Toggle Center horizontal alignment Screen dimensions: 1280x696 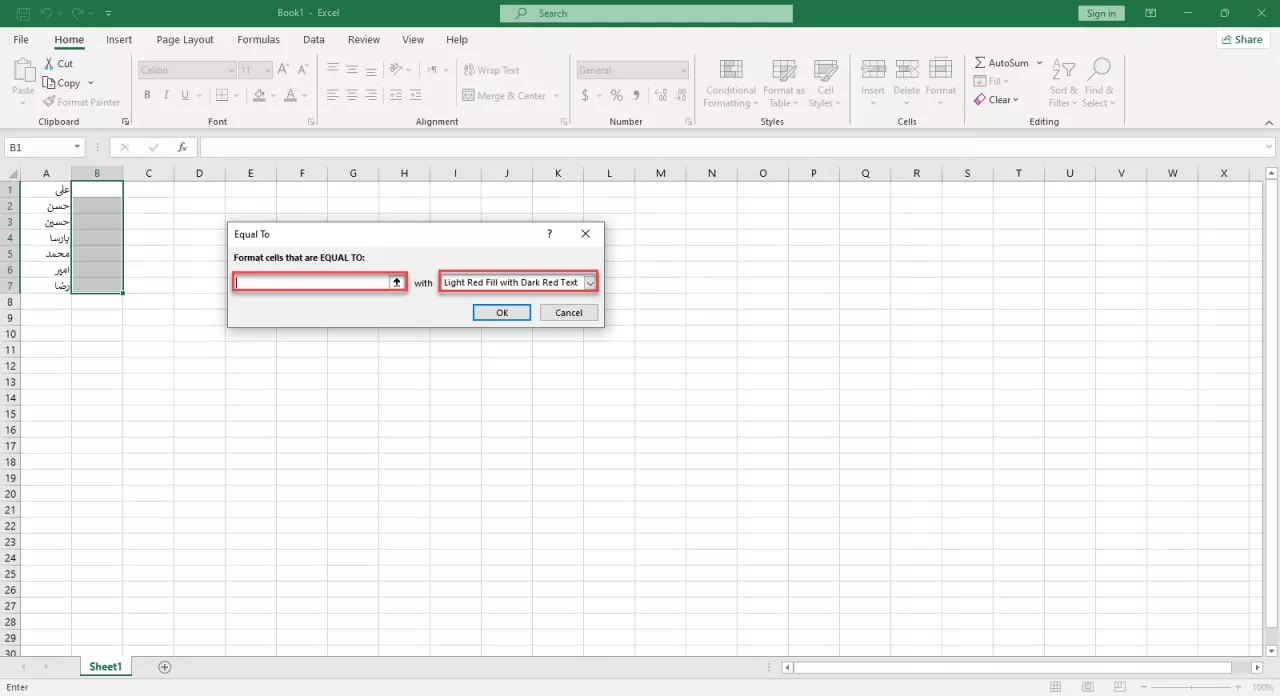pos(351,96)
